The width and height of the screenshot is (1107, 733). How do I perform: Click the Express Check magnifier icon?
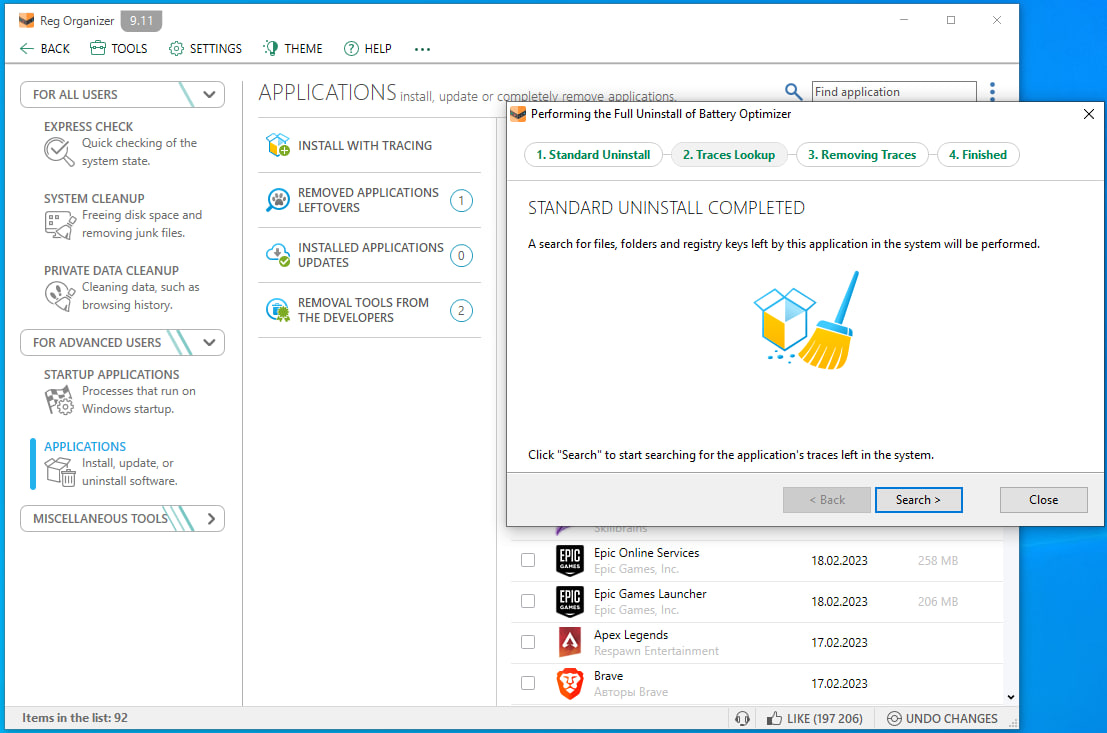[x=59, y=152]
